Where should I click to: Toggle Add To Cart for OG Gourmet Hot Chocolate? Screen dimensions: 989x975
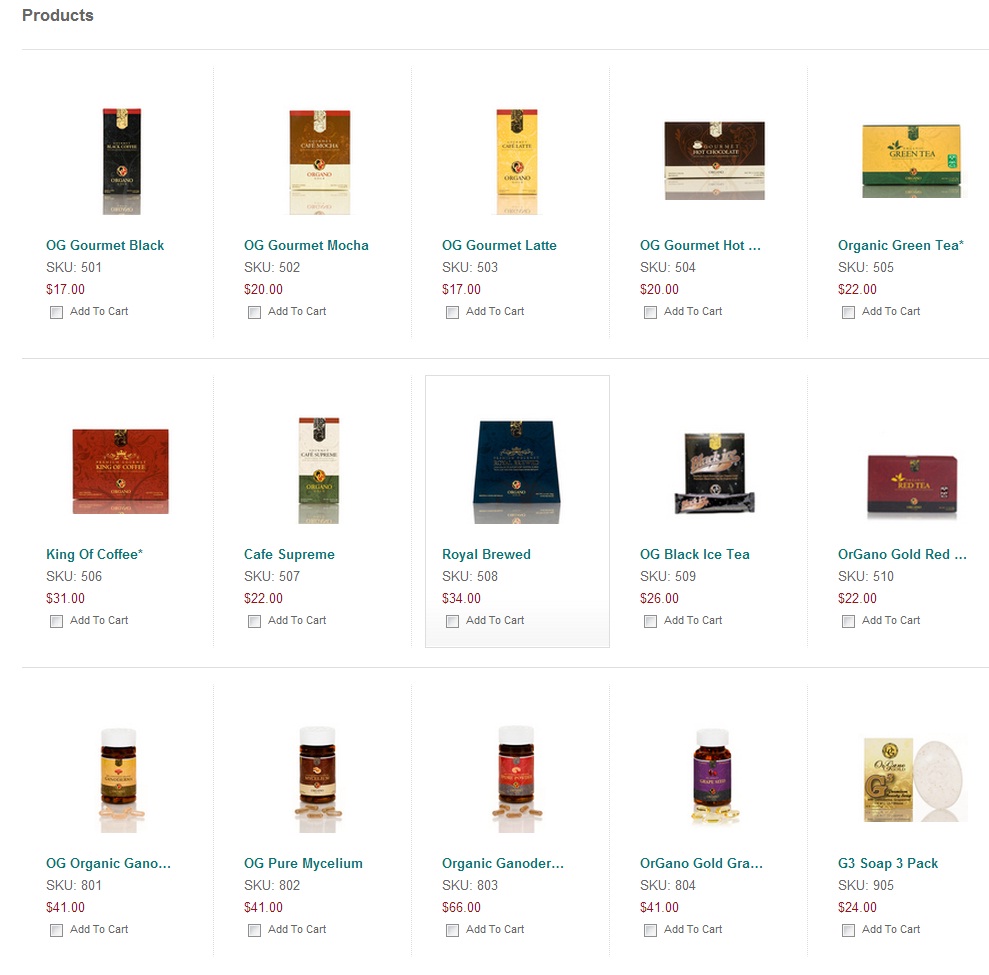point(650,312)
